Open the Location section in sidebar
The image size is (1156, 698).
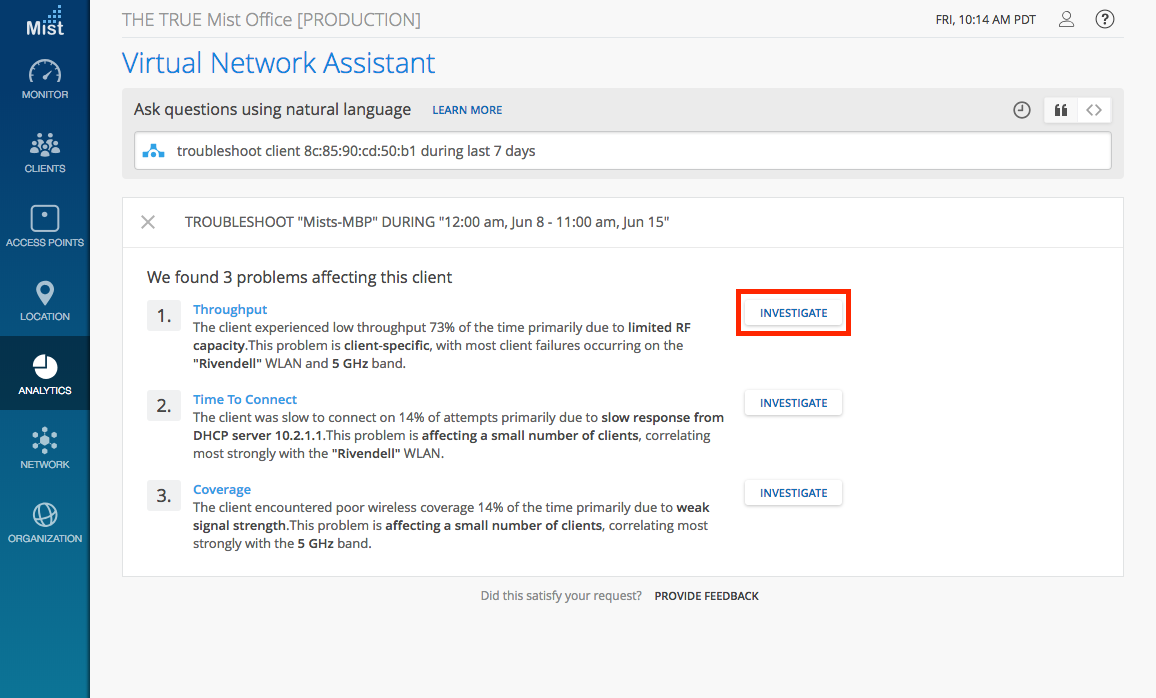pyautogui.click(x=45, y=301)
